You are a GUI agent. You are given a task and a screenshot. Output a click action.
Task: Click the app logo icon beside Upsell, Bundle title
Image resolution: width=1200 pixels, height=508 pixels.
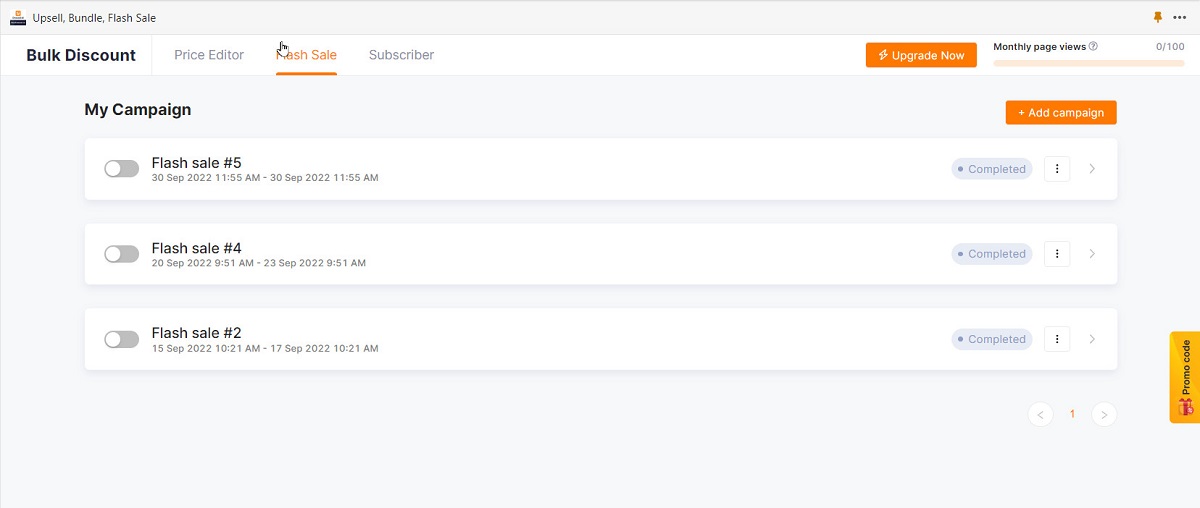point(18,17)
